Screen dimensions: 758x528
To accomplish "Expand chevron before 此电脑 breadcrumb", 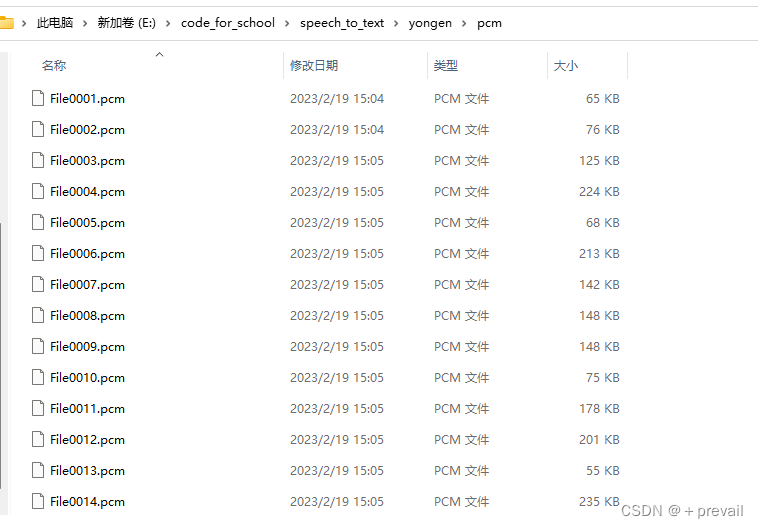I will point(24,23).
